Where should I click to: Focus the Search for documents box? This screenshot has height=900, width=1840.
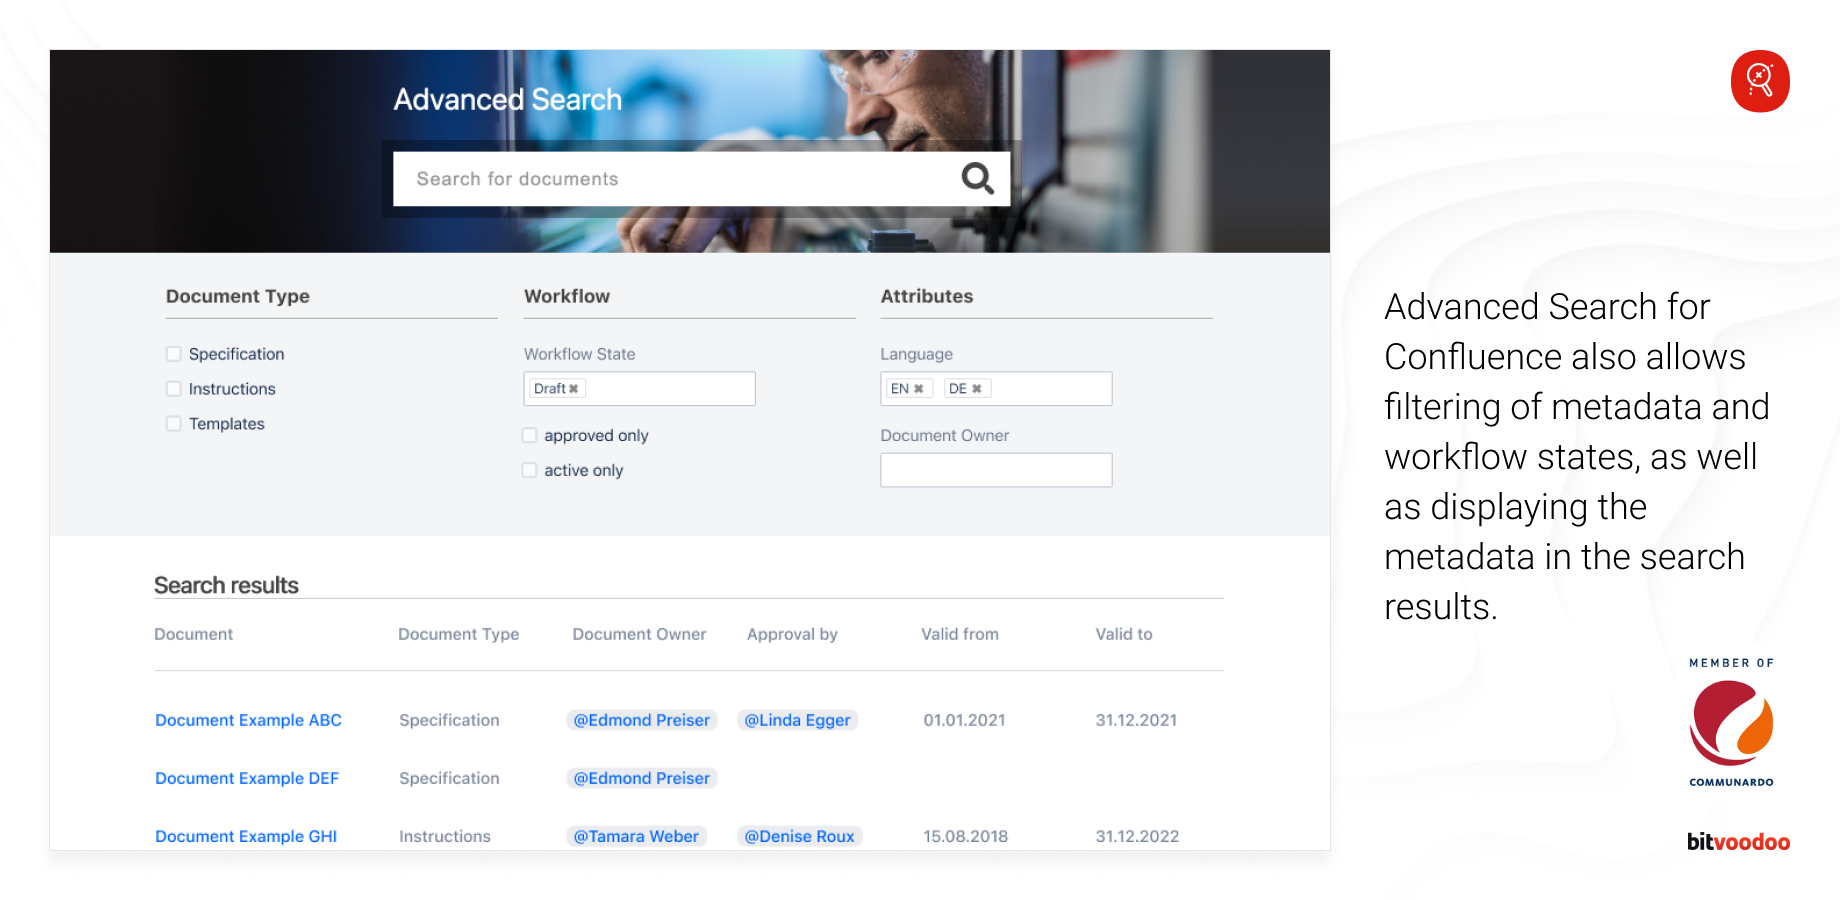coord(701,179)
